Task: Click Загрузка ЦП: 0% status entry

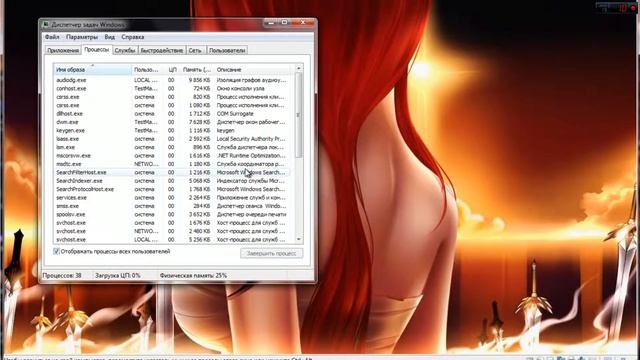Action: (x=118, y=276)
